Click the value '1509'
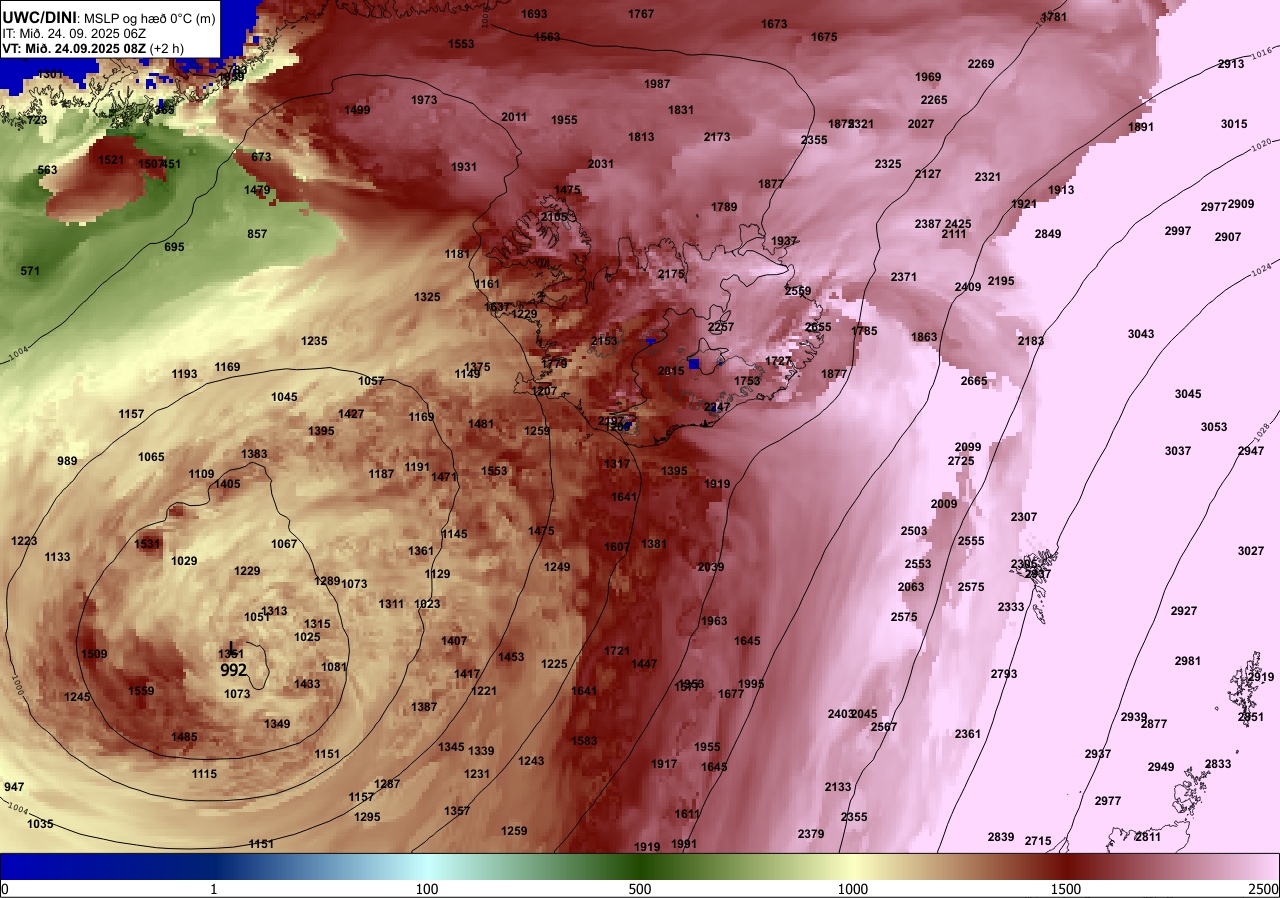Screen dimensions: 1280x898 coord(94,654)
